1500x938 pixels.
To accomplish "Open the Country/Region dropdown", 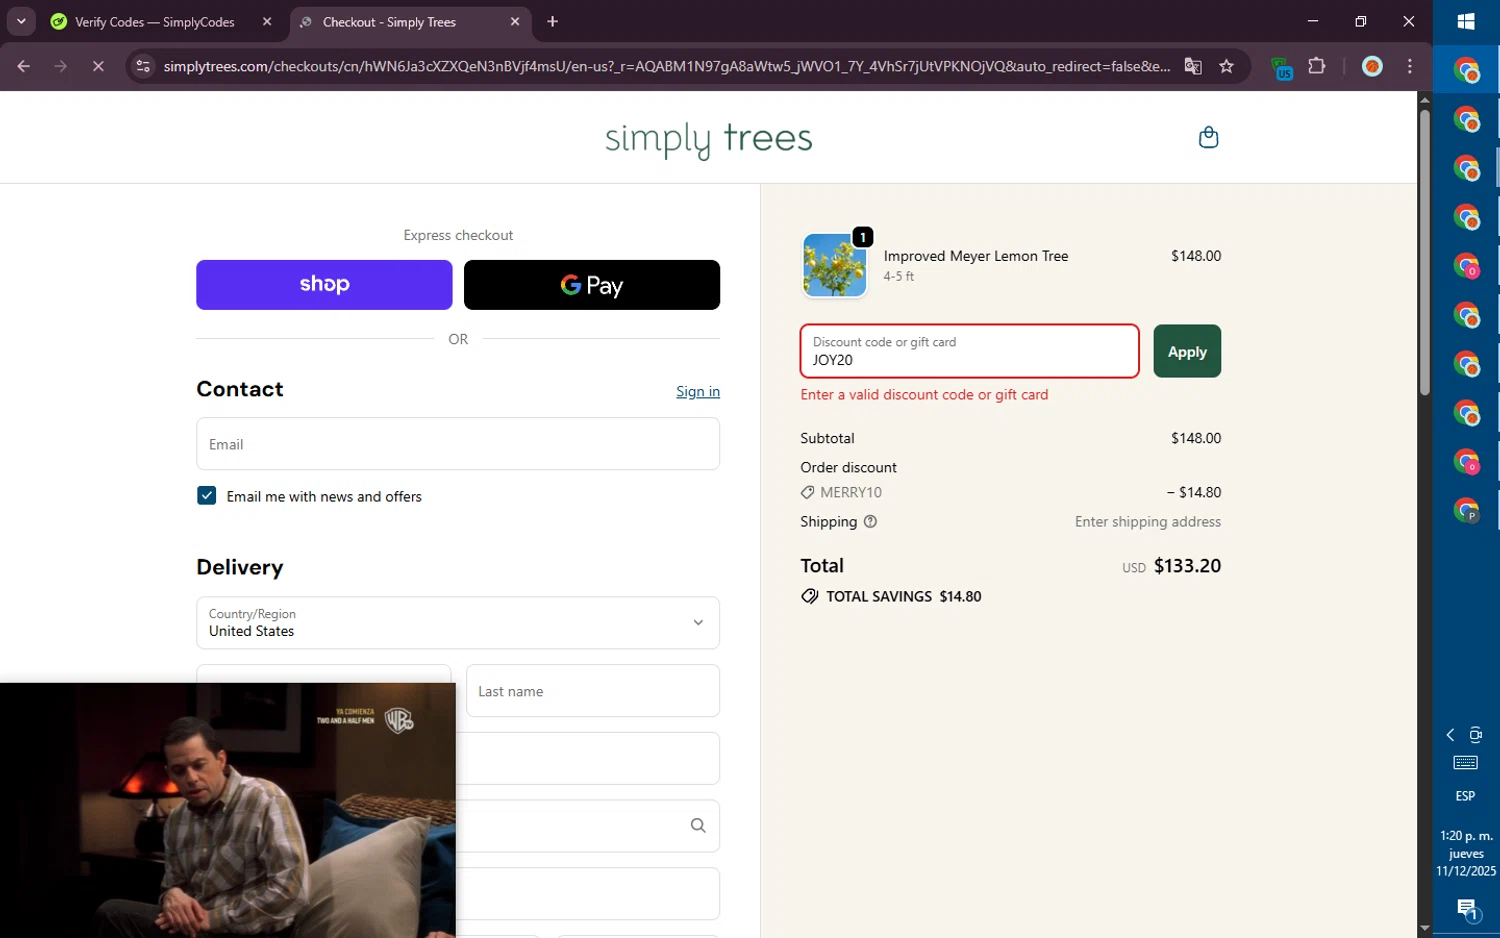I will tap(458, 622).
